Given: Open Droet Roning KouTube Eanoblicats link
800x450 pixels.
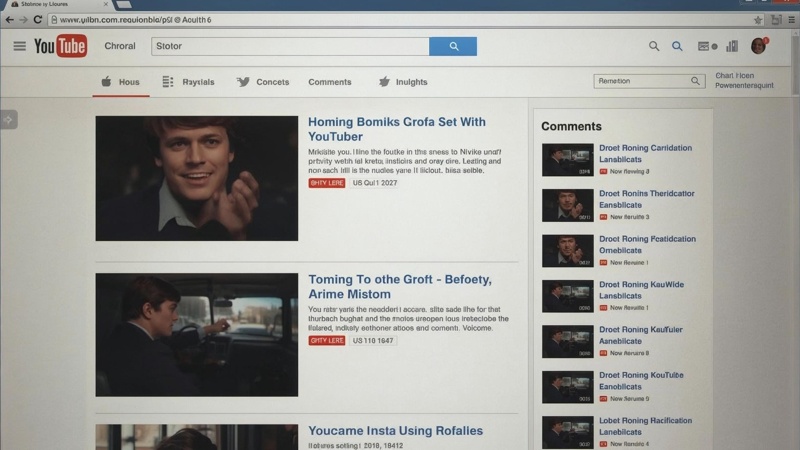Looking at the screenshot, I should point(641,381).
